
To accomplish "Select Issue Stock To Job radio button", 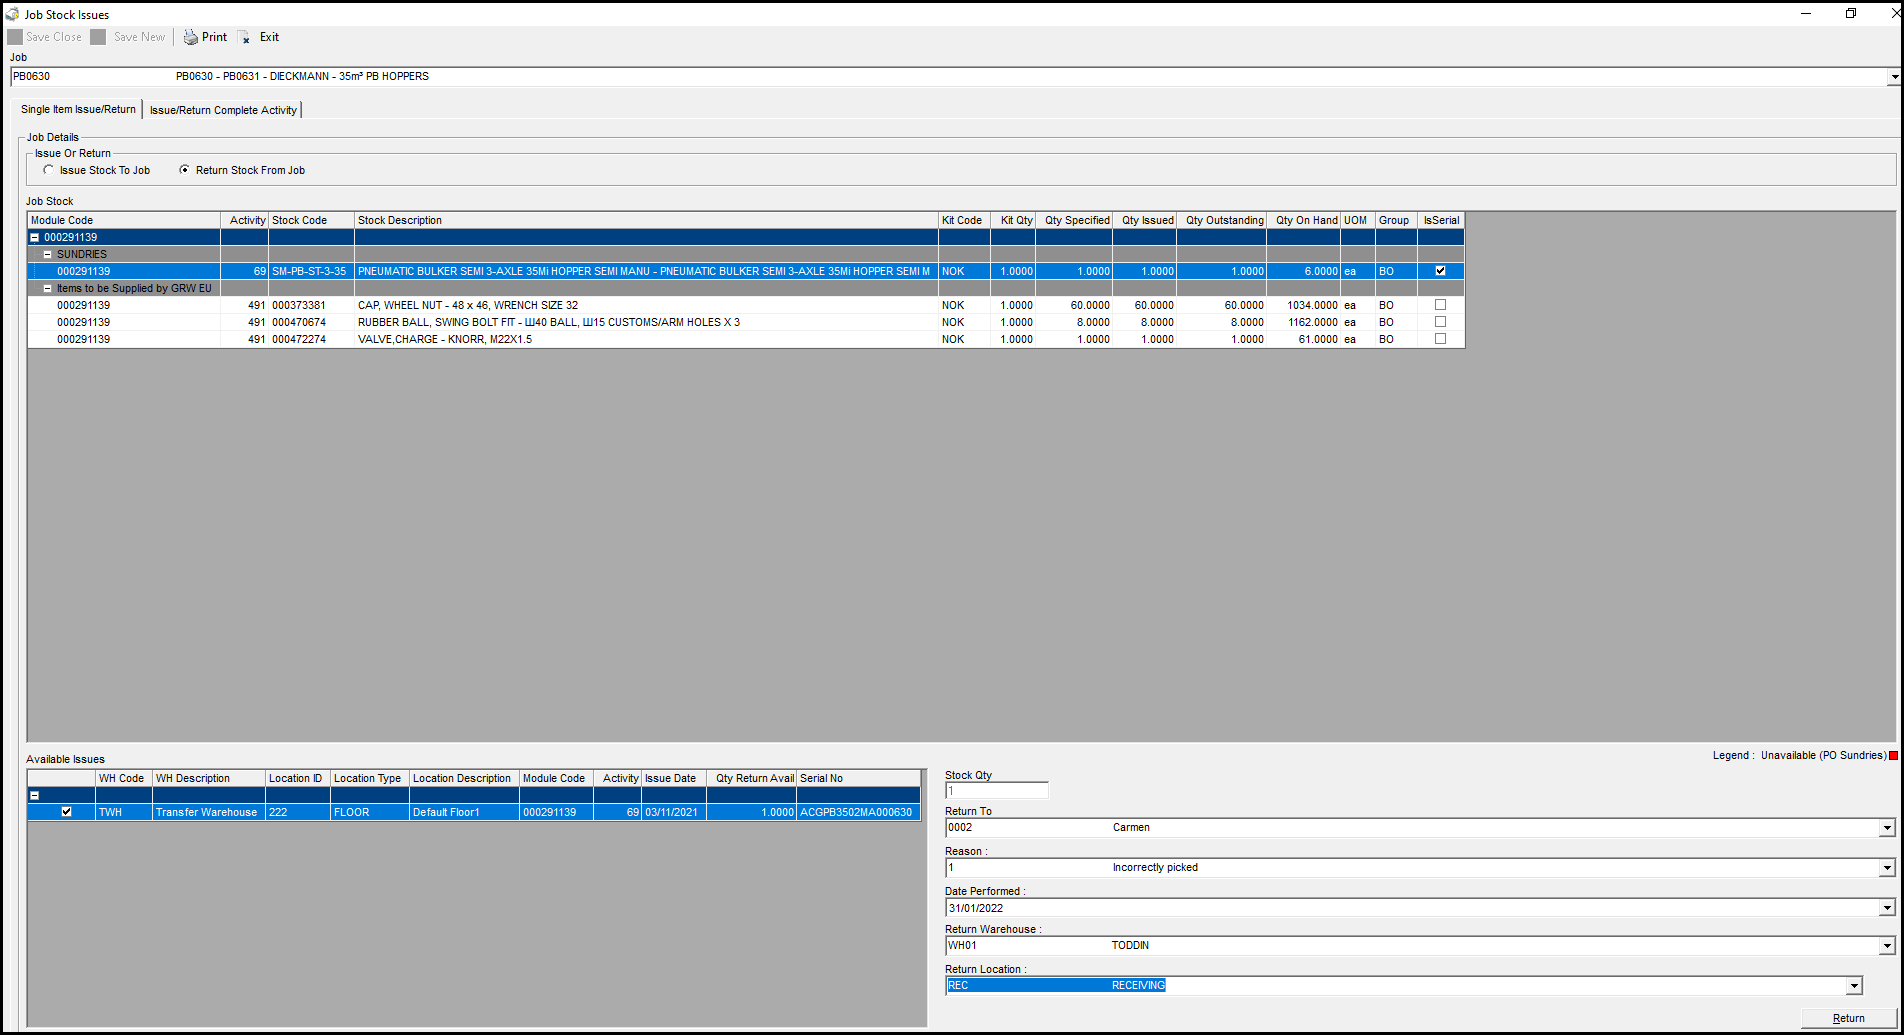I will (49, 170).
